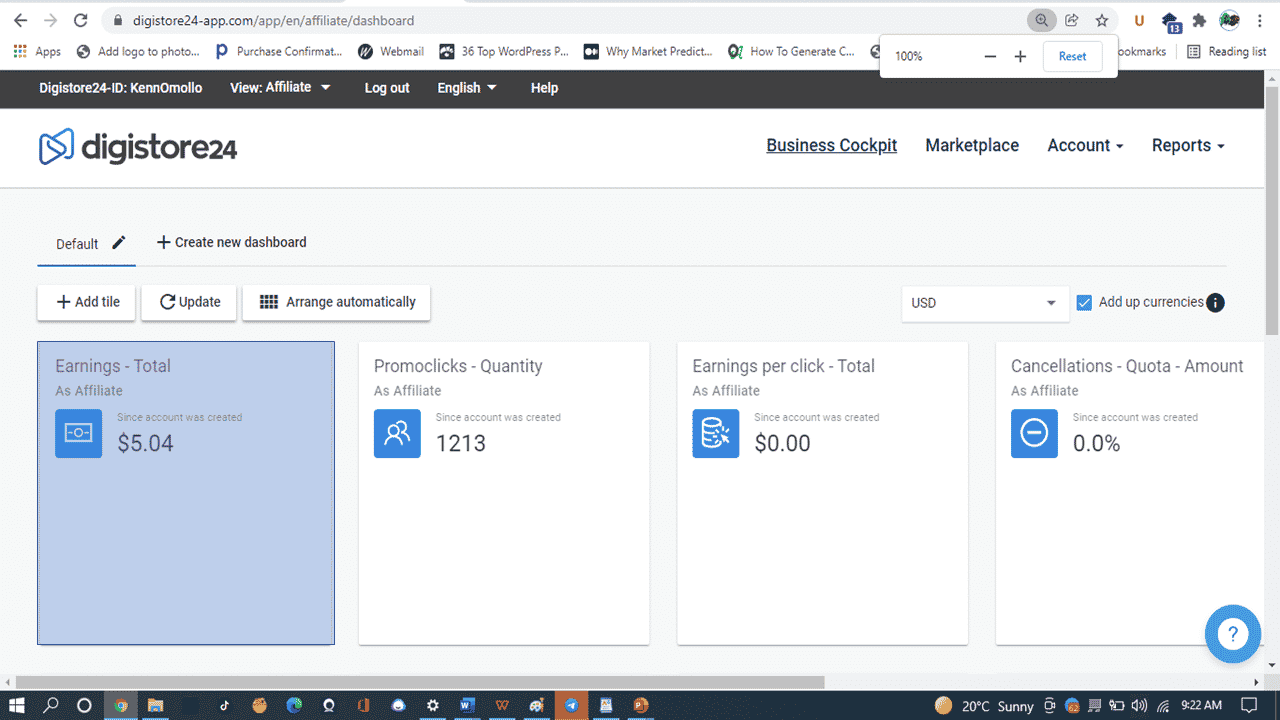Open the Webmail bookmark

[x=391, y=51]
